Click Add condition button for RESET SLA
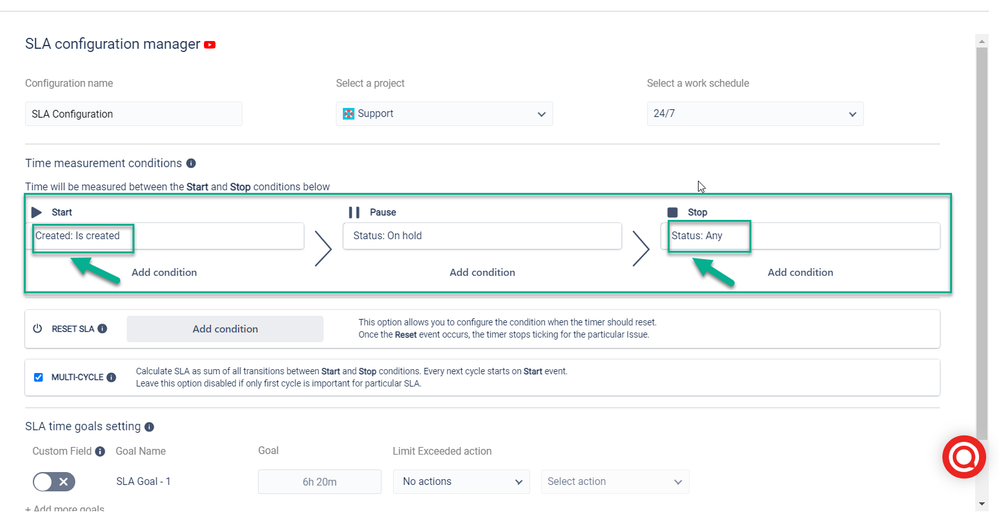 [x=225, y=329]
